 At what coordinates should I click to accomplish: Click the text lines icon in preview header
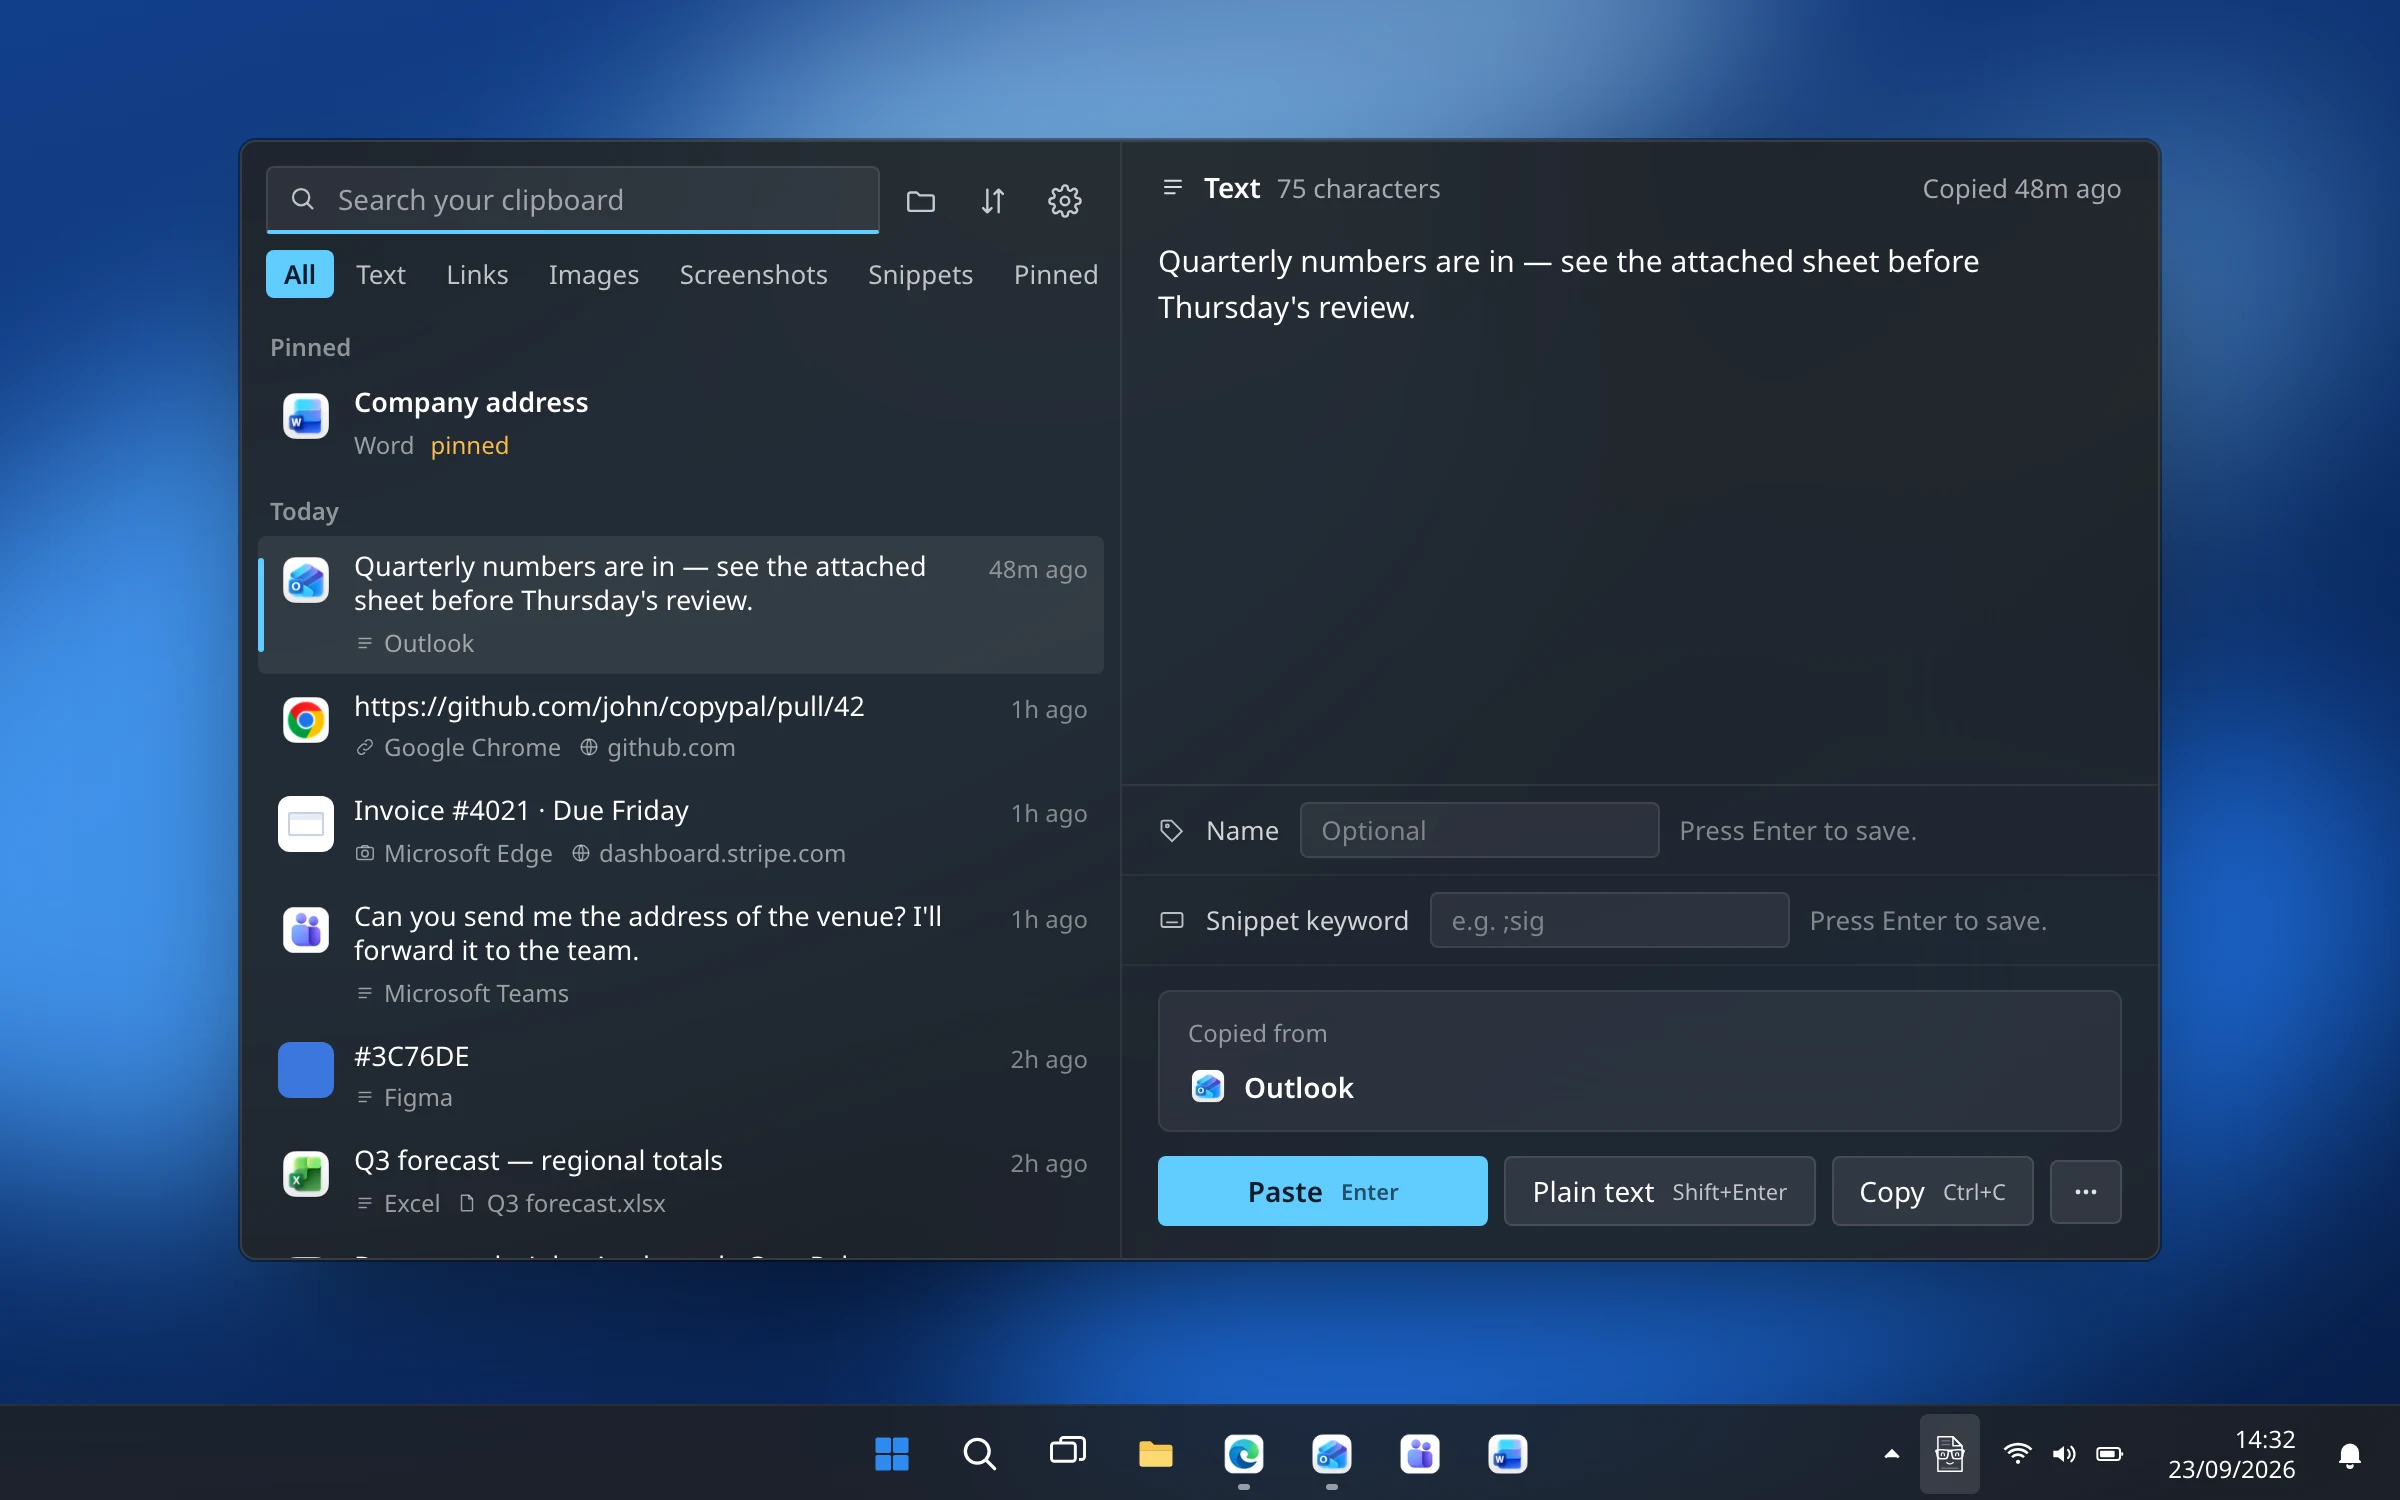tap(1173, 188)
